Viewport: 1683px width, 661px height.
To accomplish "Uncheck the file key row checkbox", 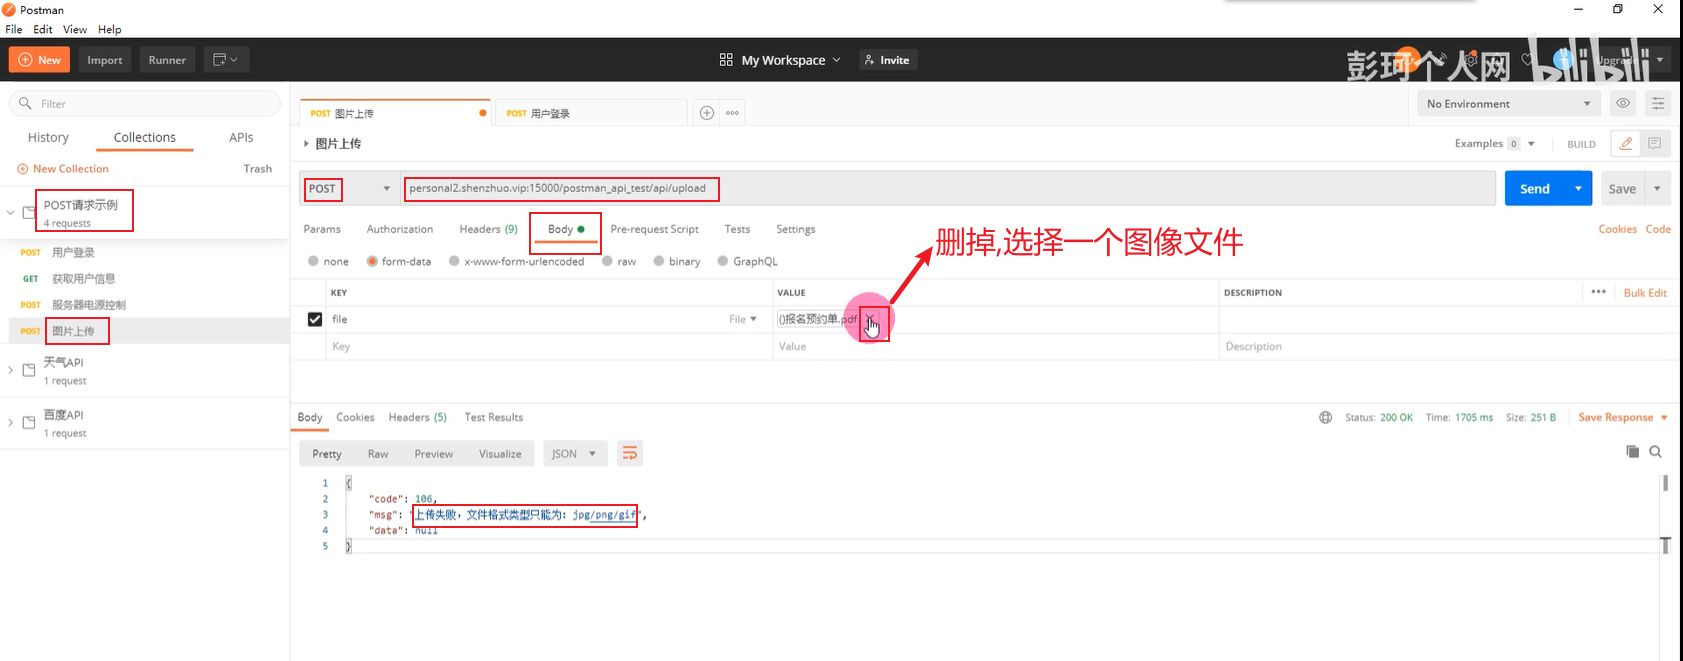I will pos(315,319).
